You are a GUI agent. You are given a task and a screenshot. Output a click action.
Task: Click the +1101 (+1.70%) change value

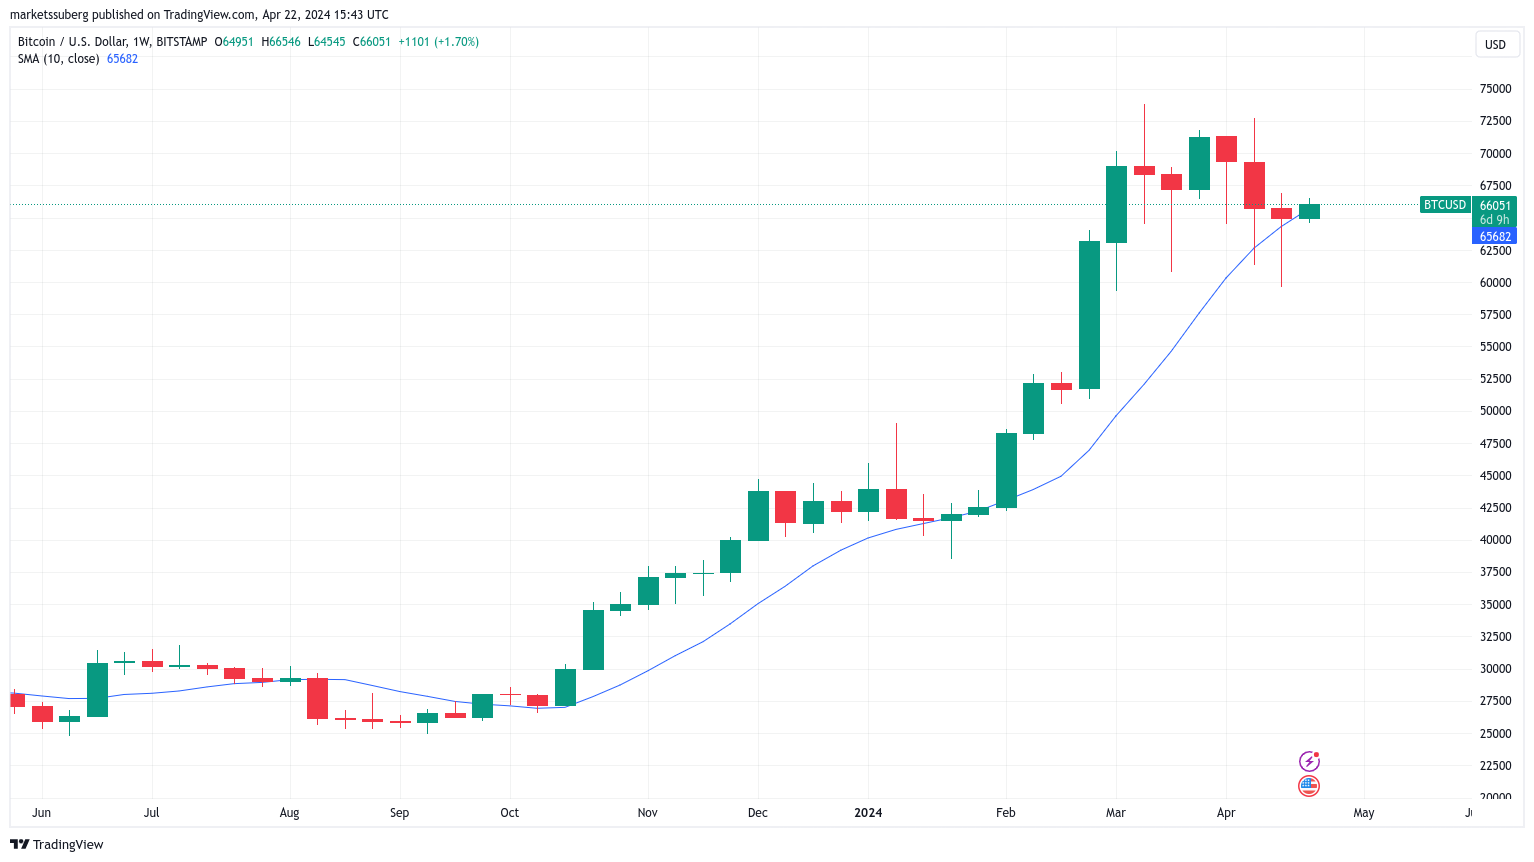coord(438,42)
